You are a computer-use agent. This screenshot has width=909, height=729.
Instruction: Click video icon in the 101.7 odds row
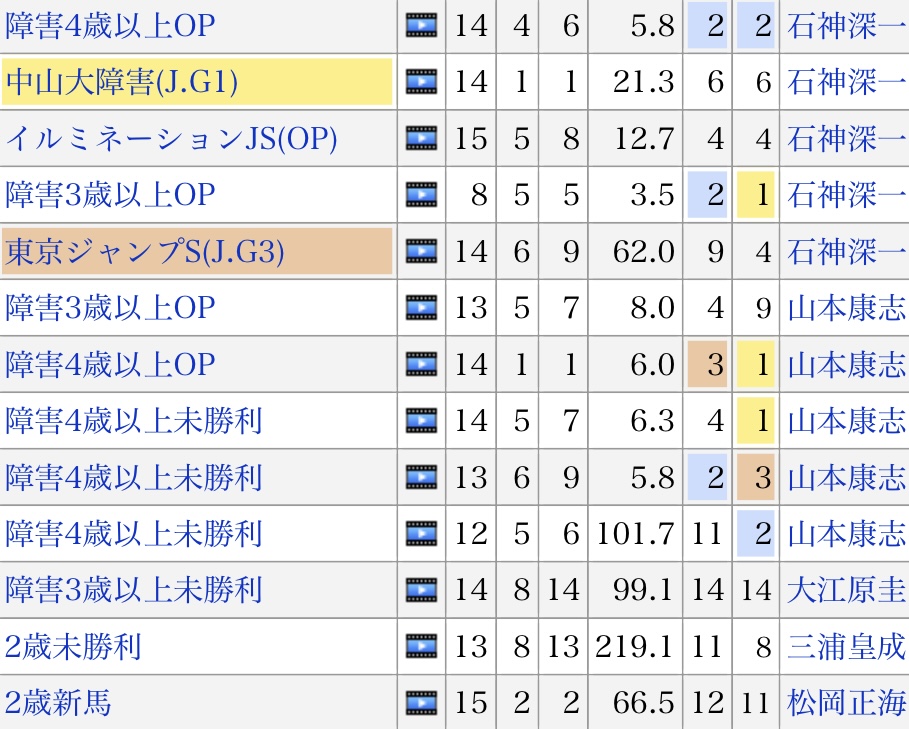click(x=422, y=534)
